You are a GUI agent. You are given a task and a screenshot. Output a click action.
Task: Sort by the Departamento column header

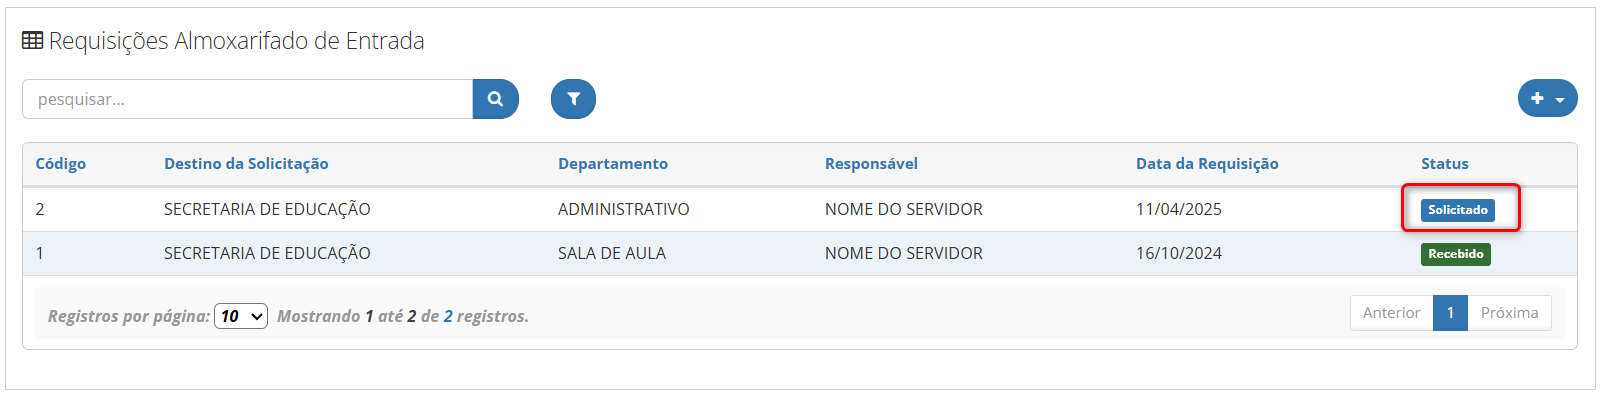click(x=613, y=164)
